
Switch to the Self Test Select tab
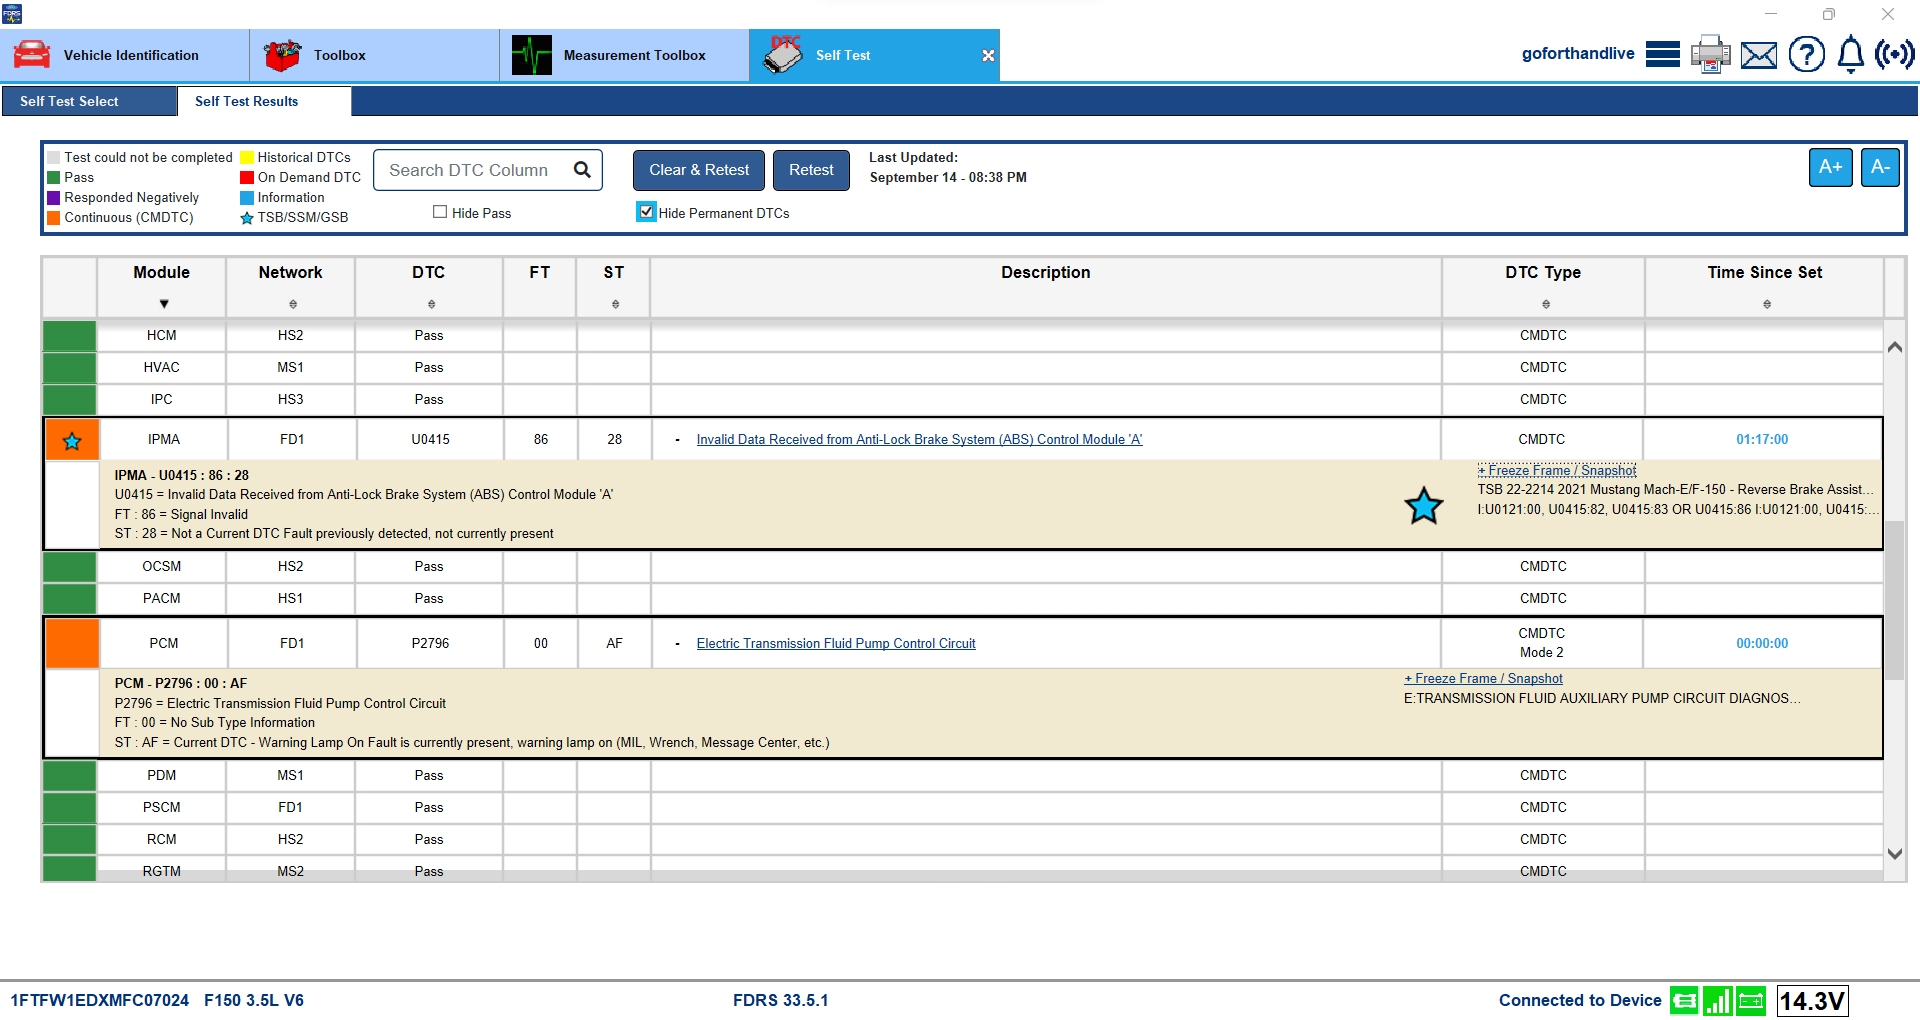click(69, 101)
